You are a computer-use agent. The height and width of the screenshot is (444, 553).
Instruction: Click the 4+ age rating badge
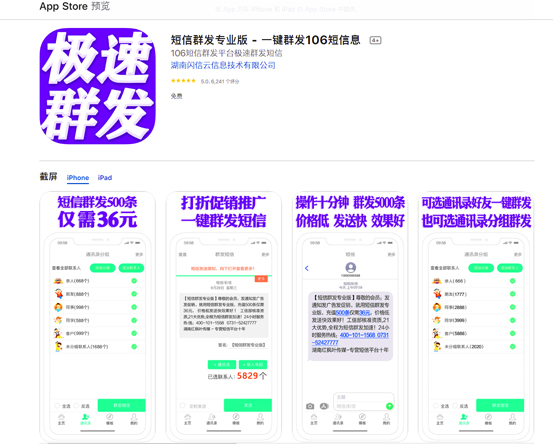[x=375, y=40]
